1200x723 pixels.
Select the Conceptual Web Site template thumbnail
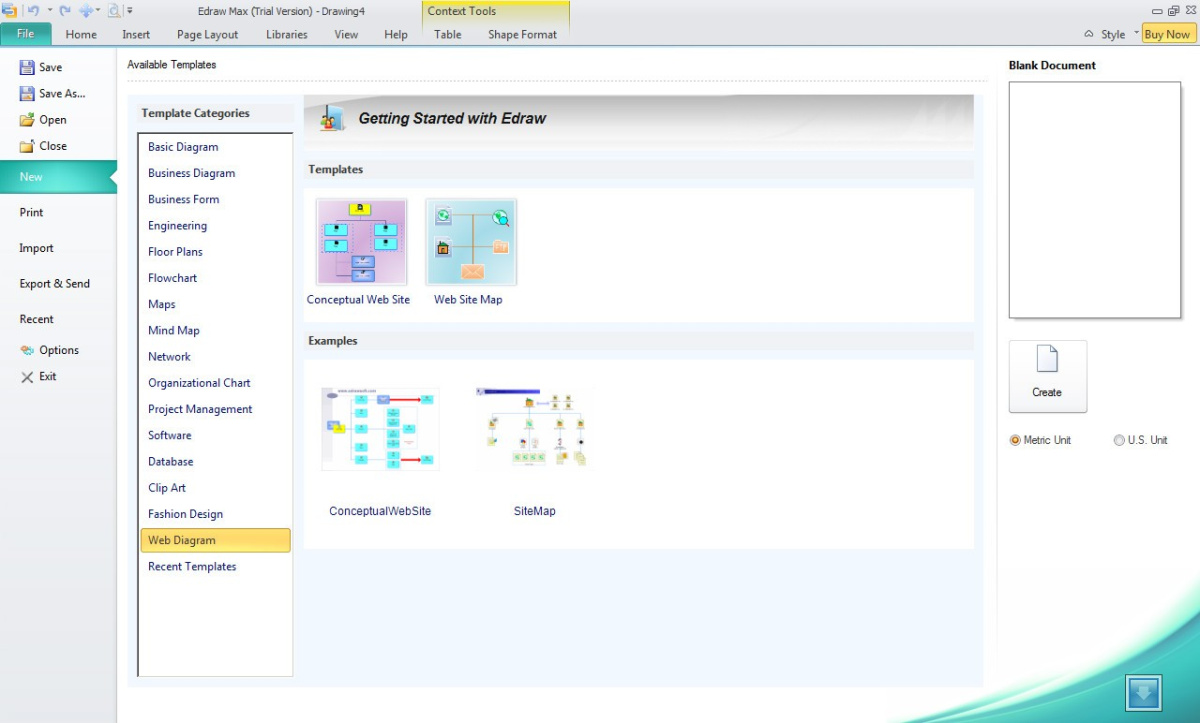pyautogui.click(x=361, y=242)
